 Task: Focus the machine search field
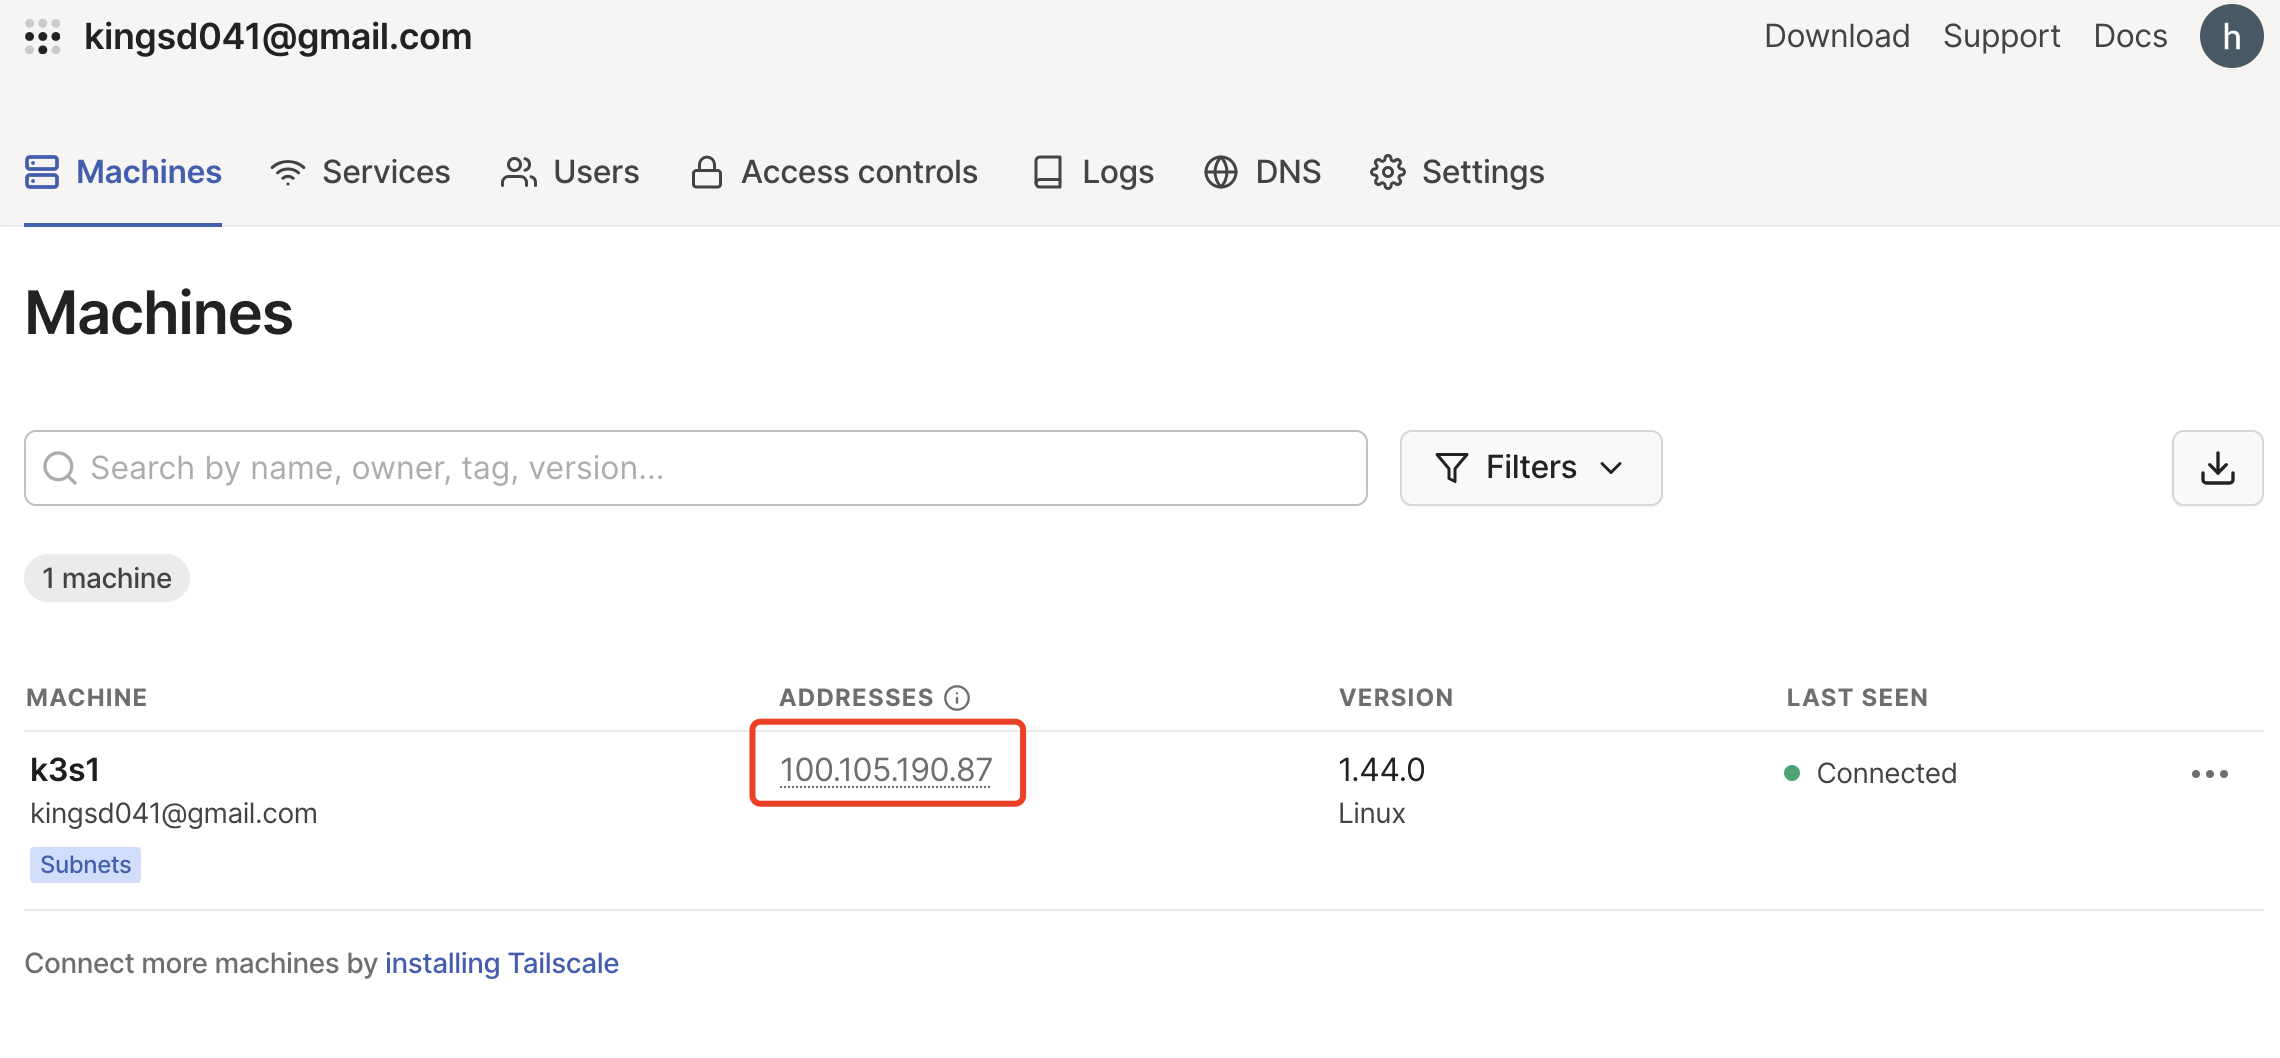(x=696, y=468)
